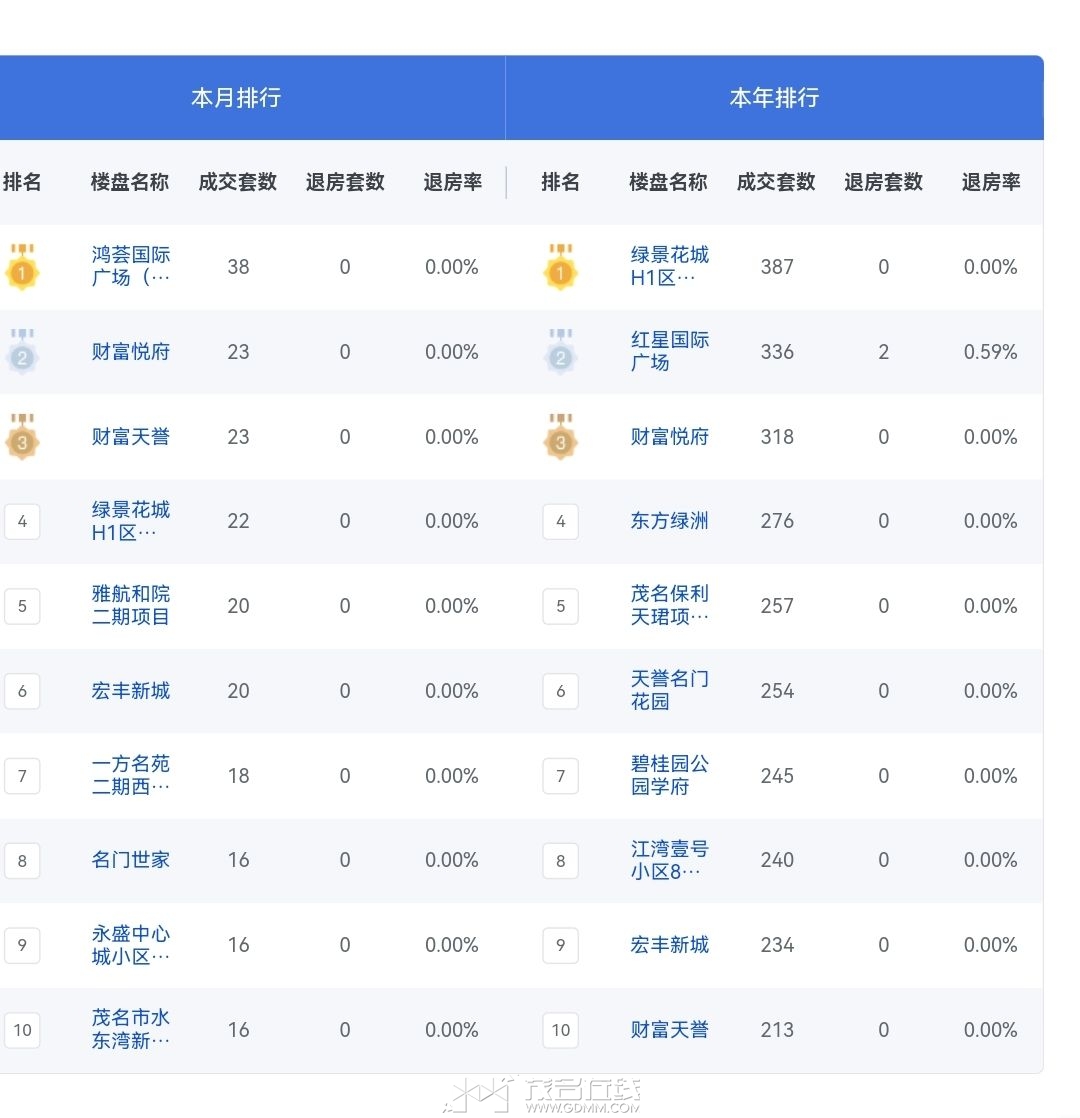Click 名门世家 property name

pos(131,860)
